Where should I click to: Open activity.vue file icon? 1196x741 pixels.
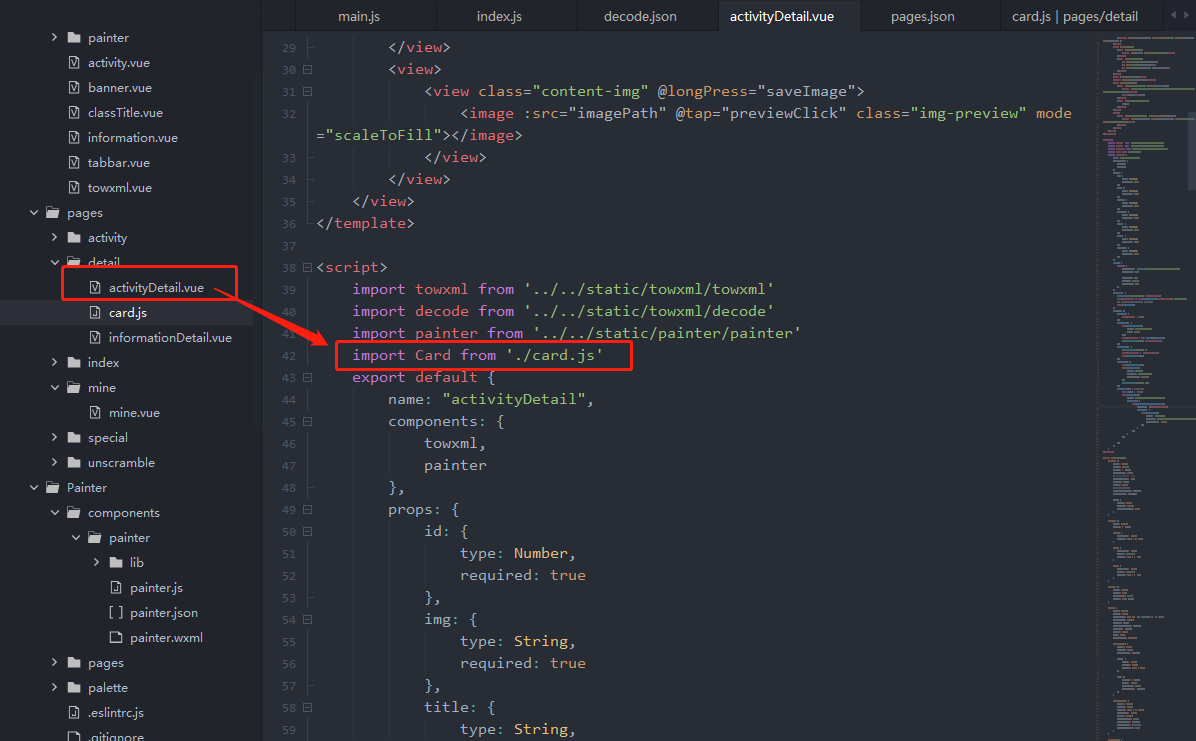(74, 63)
